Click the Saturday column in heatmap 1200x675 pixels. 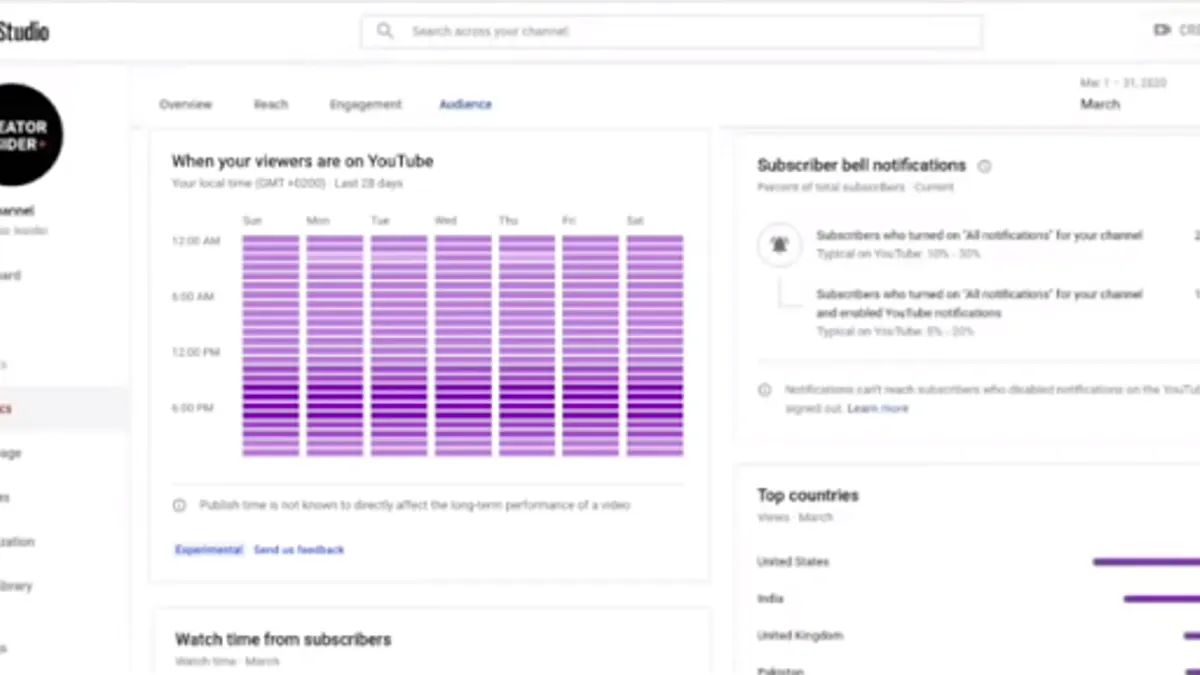point(655,346)
